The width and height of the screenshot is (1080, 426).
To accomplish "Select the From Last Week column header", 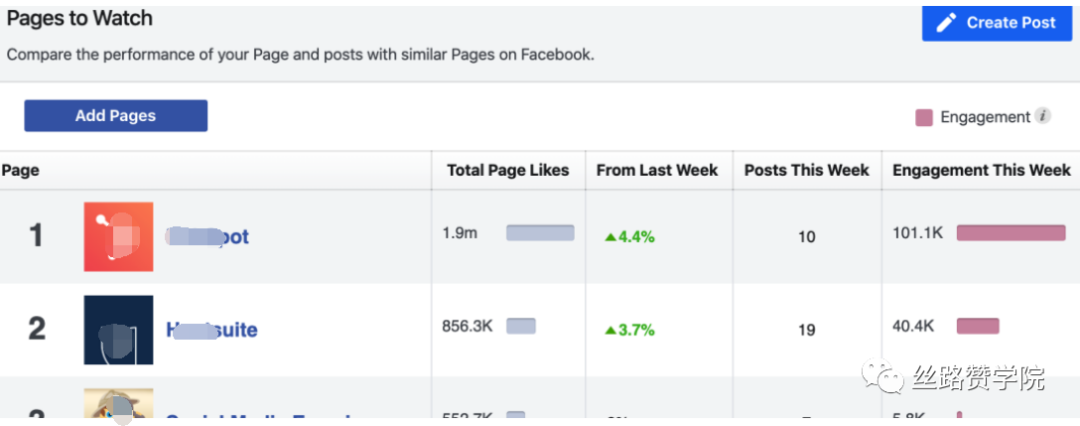I will pyautogui.click(x=657, y=170).
